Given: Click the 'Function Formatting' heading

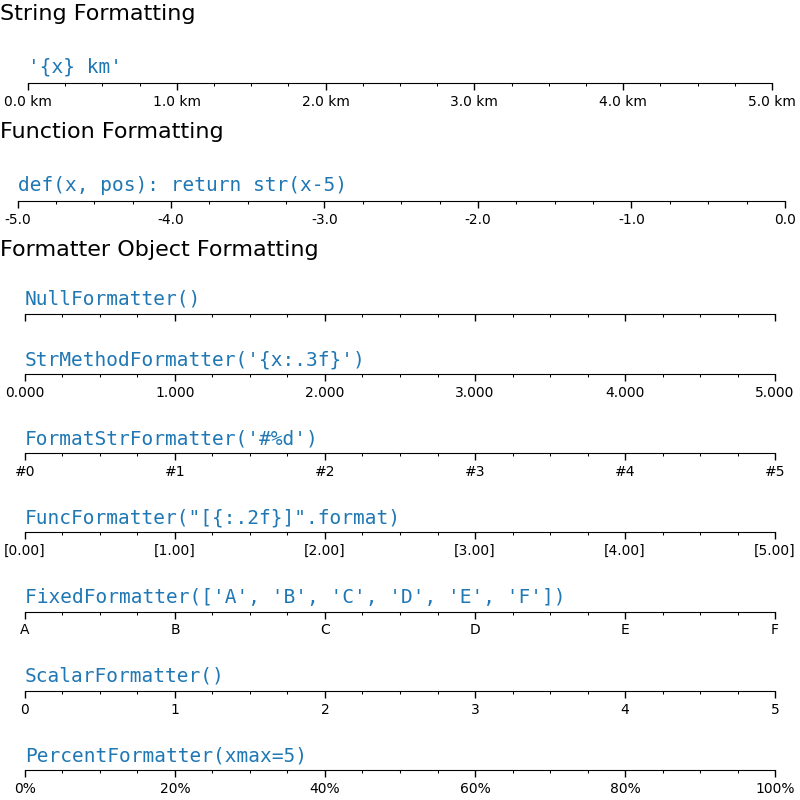Looking at the screenshot, I should click(111, 132).
